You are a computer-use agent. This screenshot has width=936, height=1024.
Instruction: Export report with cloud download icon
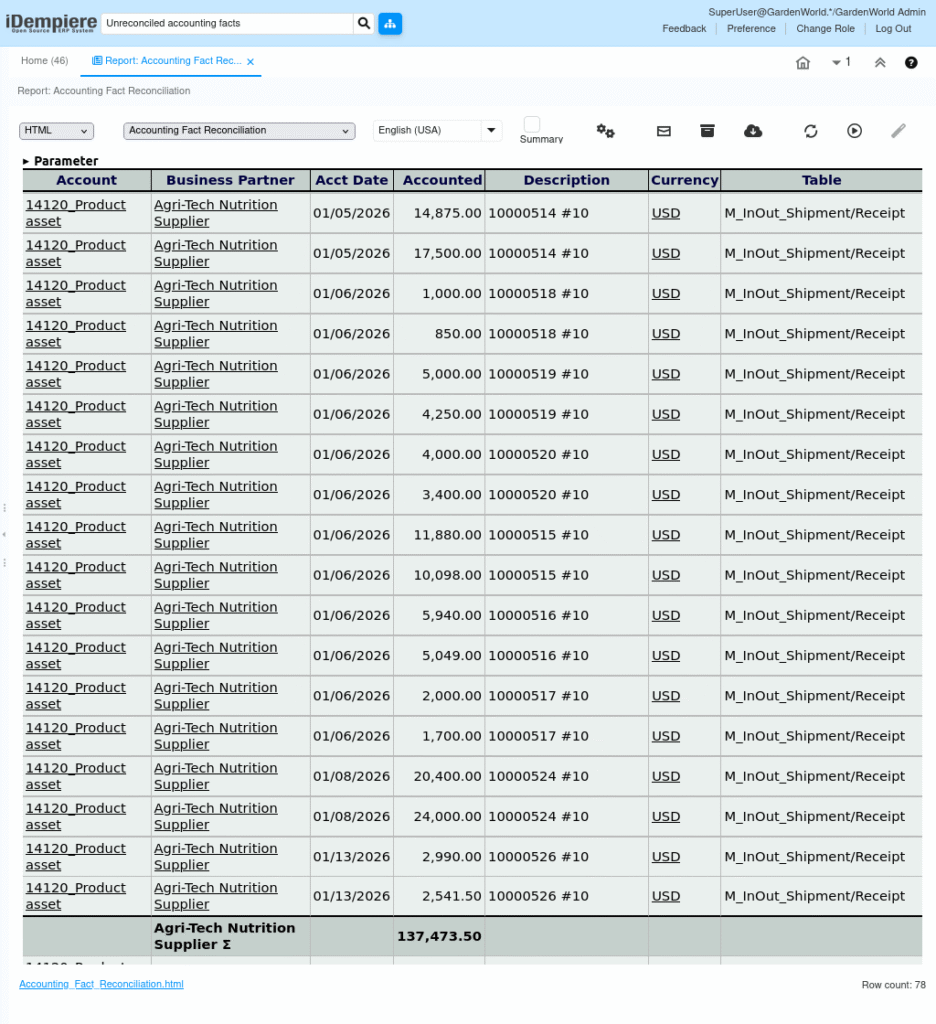752,131
